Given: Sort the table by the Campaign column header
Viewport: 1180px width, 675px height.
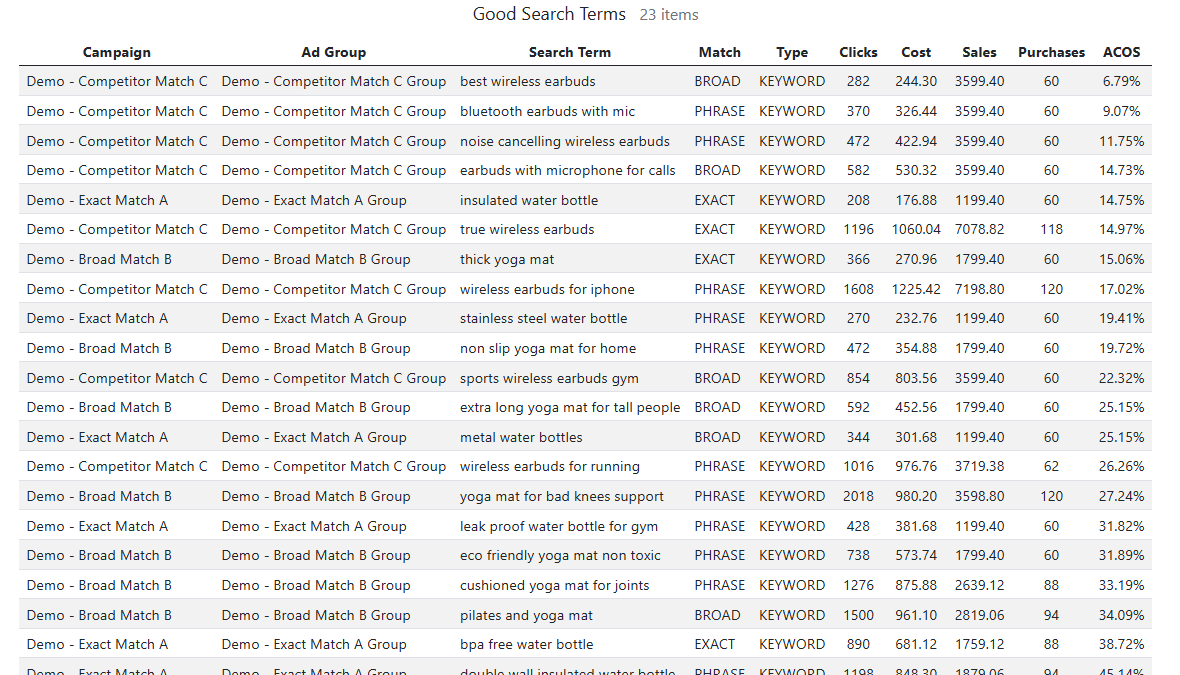Looking at the screenshot, I should (x=116, y=52).
